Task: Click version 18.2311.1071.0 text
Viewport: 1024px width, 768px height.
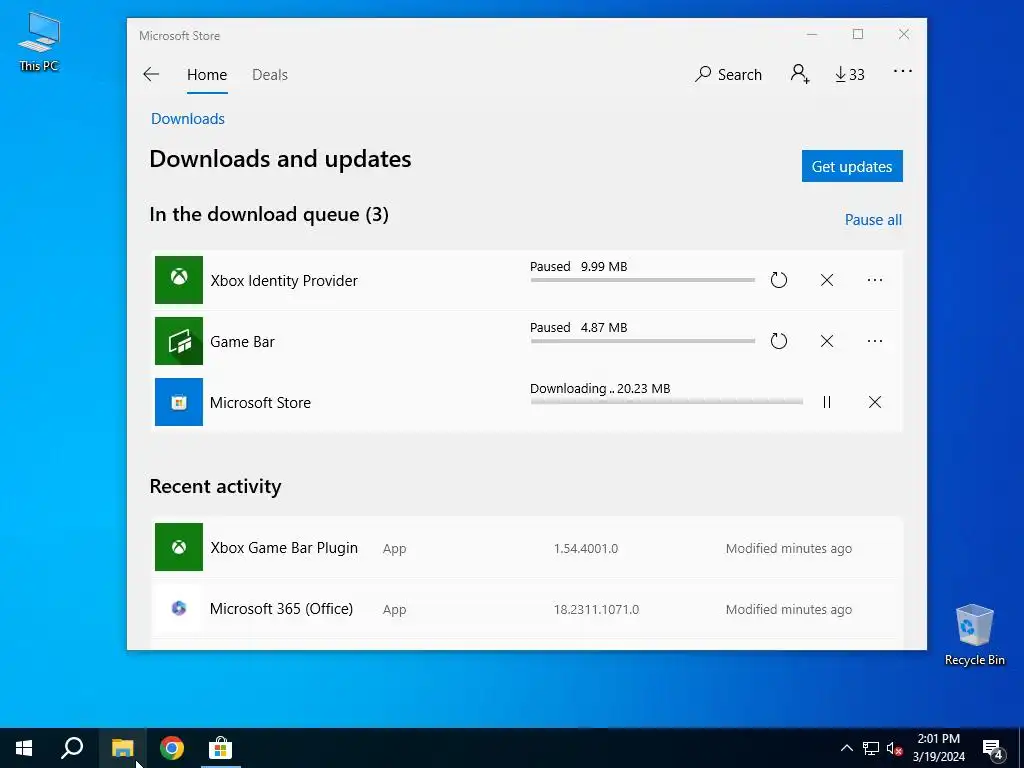Action: pyautogui.click(x=596, y=609)
